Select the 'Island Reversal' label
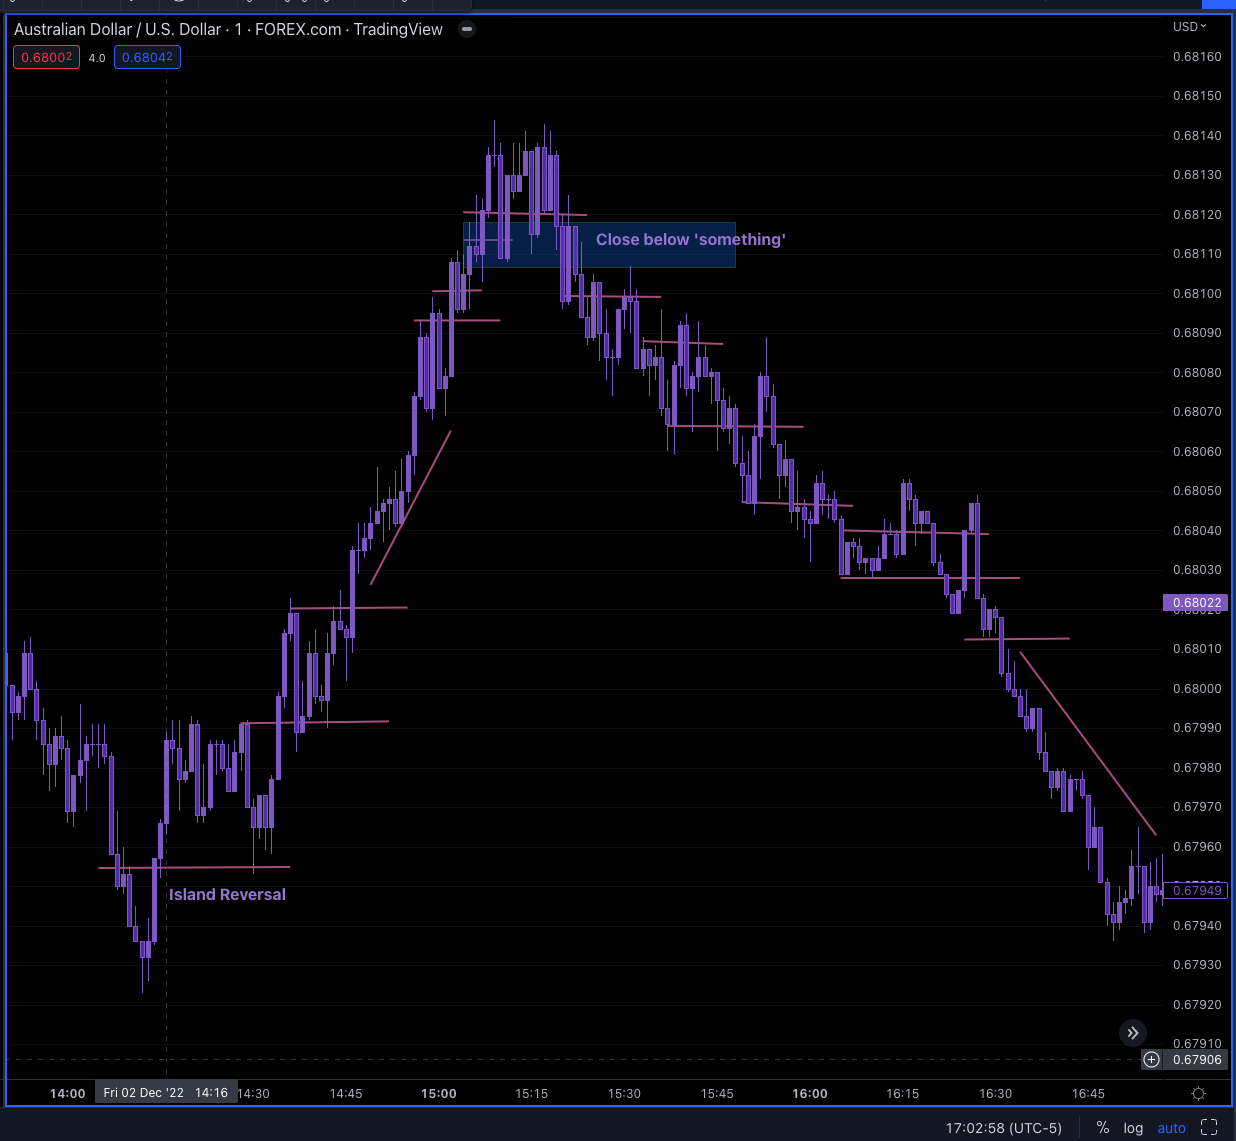Viewport: 1236px width, 1141px height. pos(227,894)
